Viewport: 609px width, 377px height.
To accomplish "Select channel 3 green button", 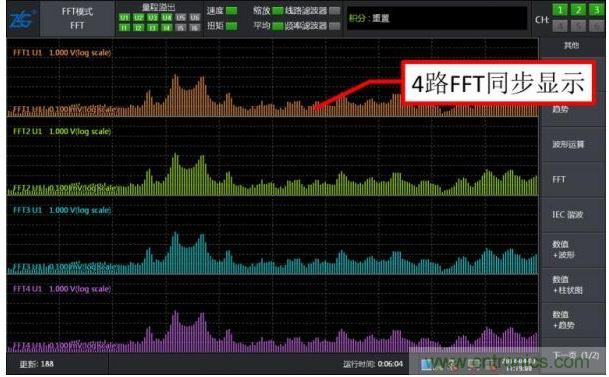I will coord(596,10).
